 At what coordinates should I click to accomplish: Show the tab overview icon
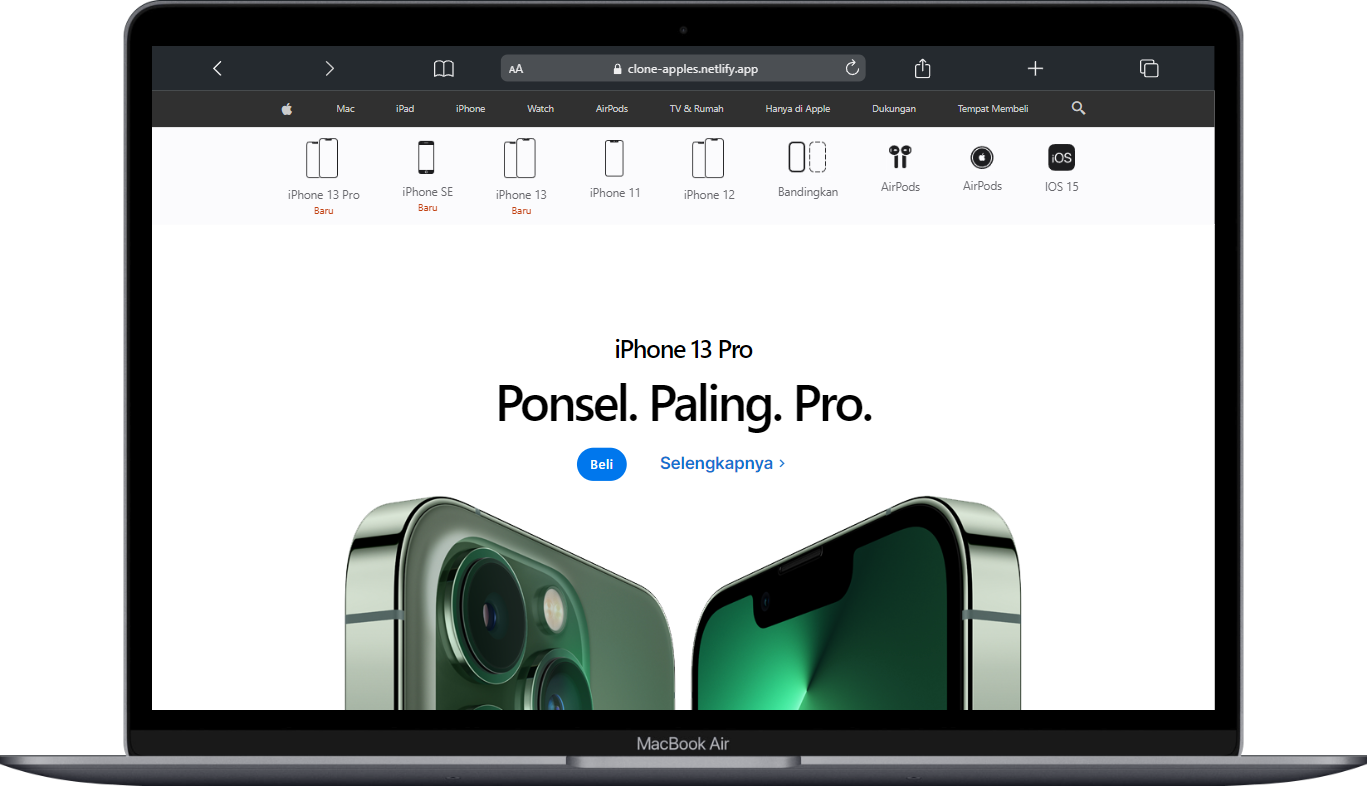pyautogui.click(x=1149, y=69)
